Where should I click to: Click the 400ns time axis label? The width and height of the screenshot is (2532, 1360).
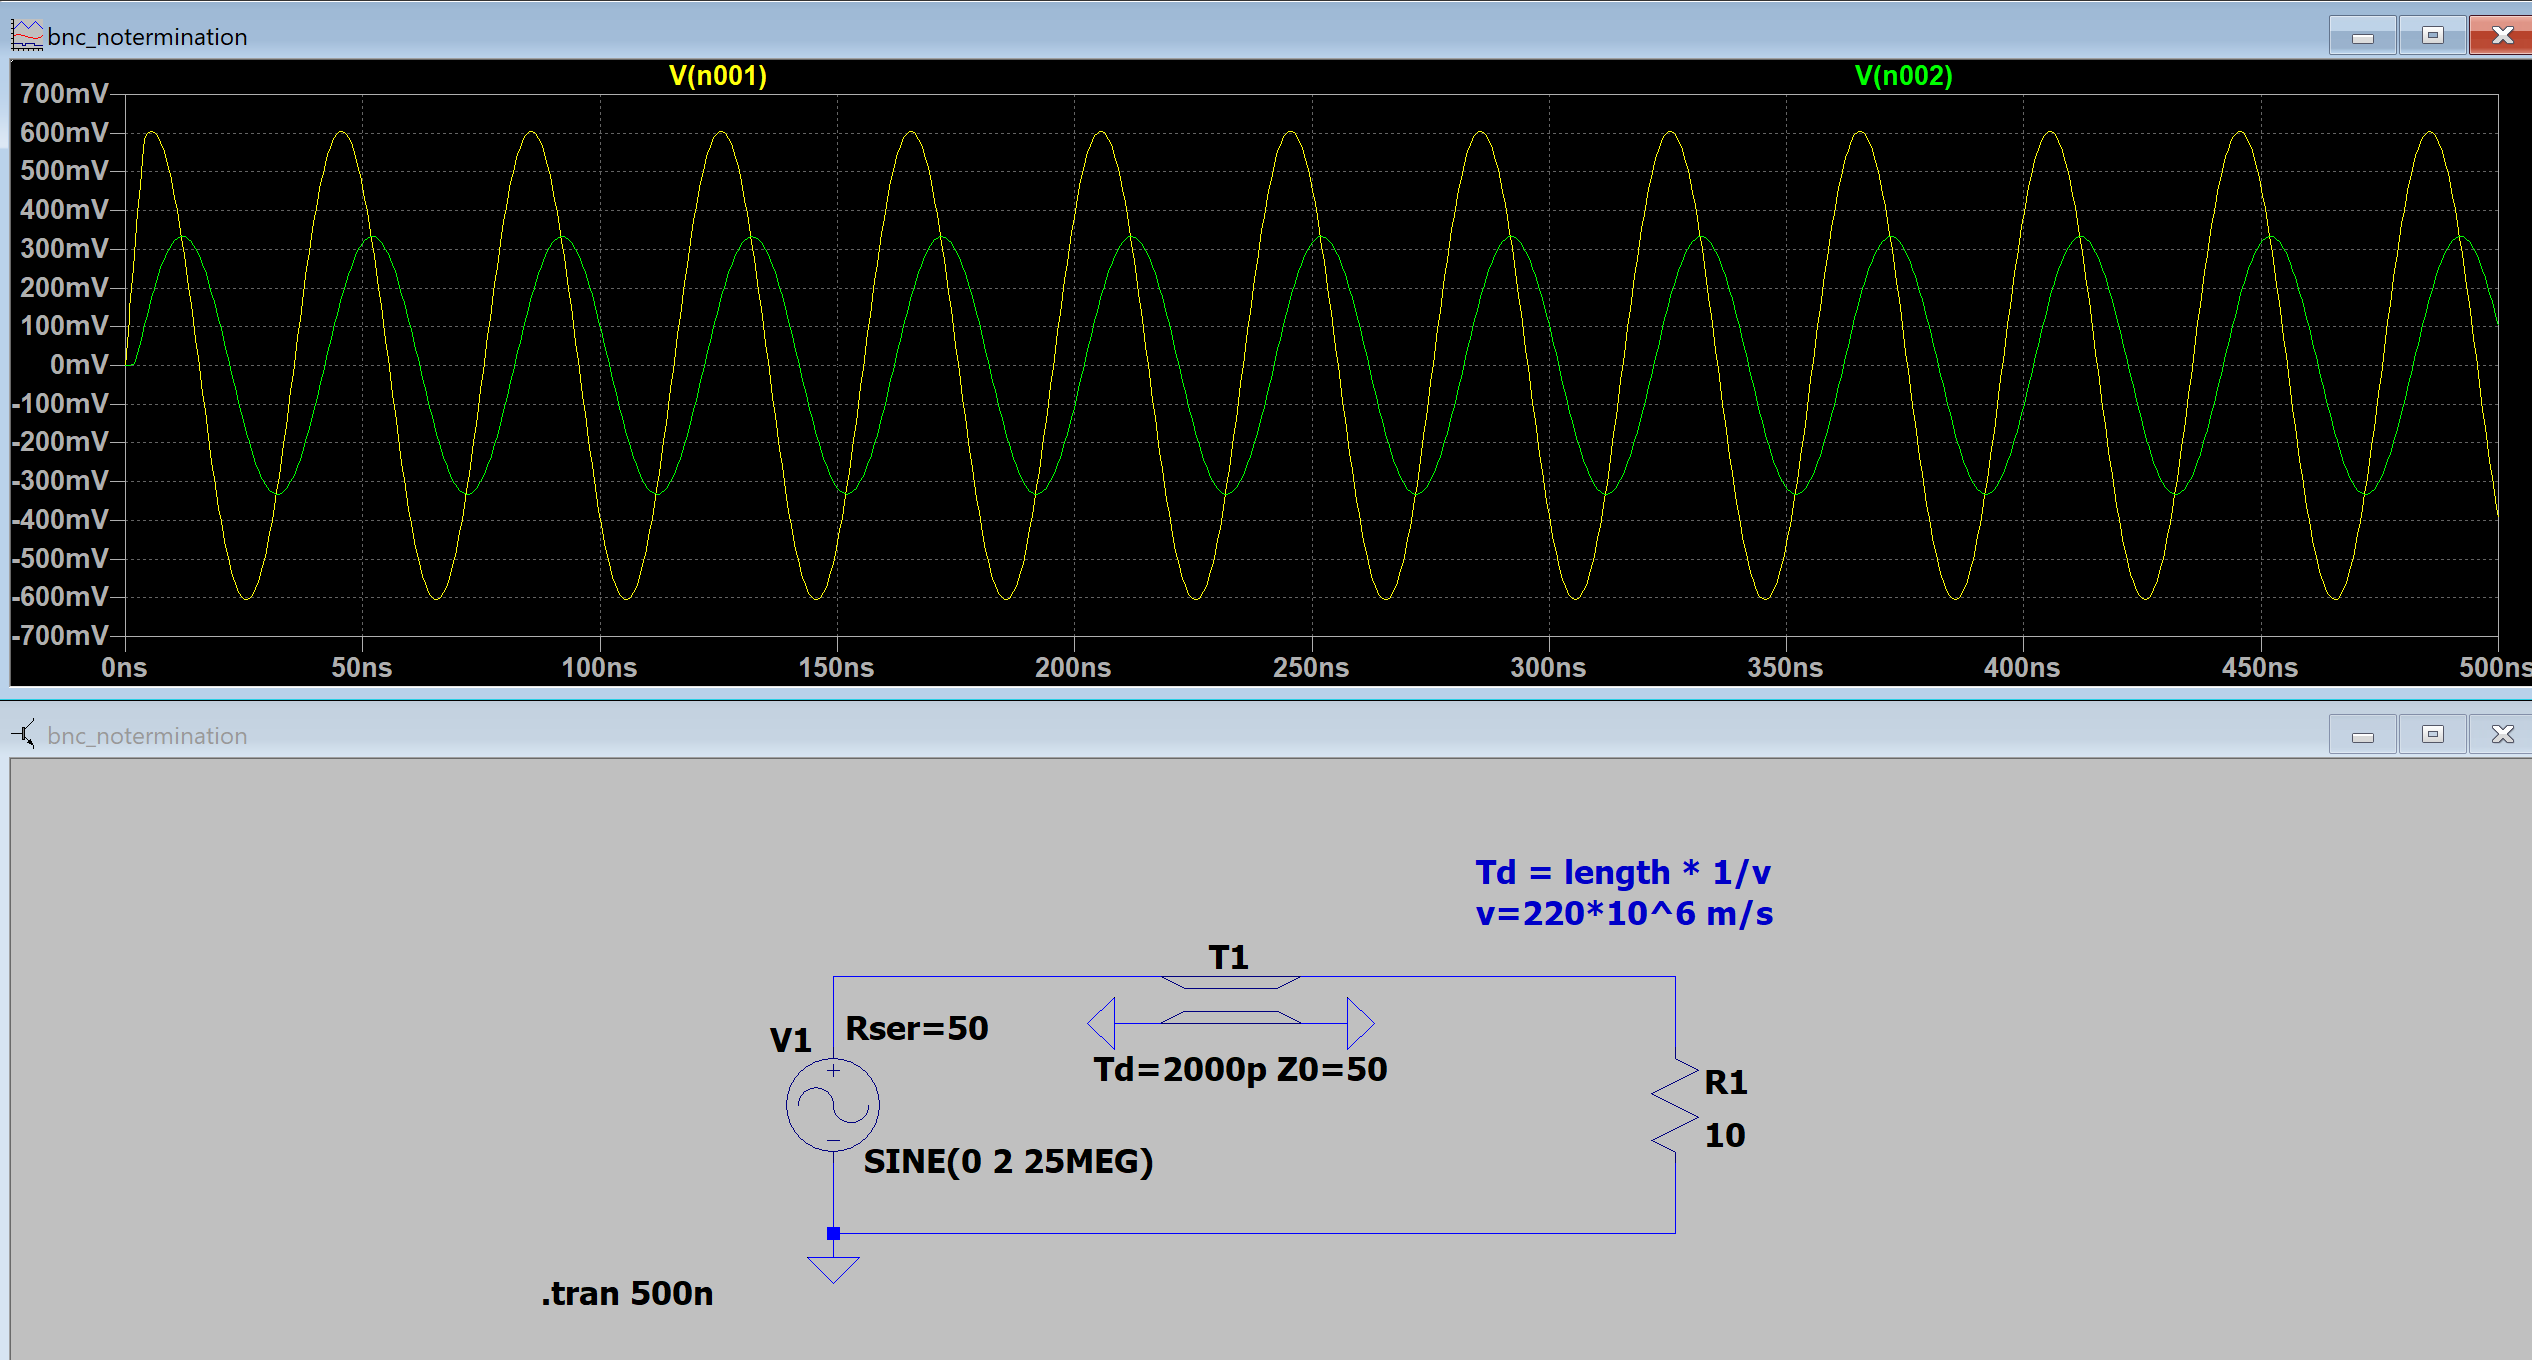pos(2022,668)
